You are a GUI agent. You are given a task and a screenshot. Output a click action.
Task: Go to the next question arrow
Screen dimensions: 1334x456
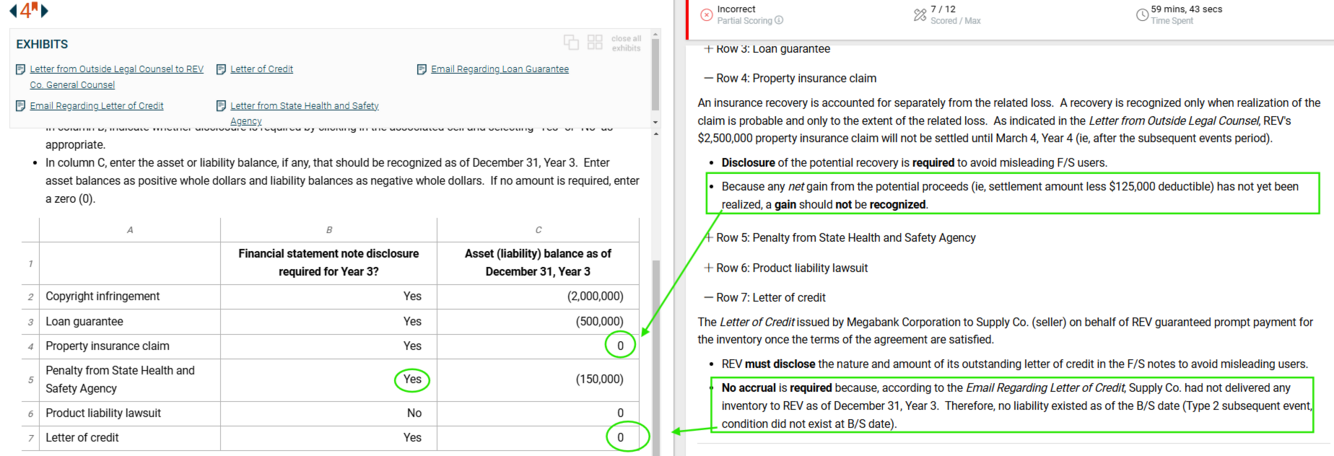point(45,11)
